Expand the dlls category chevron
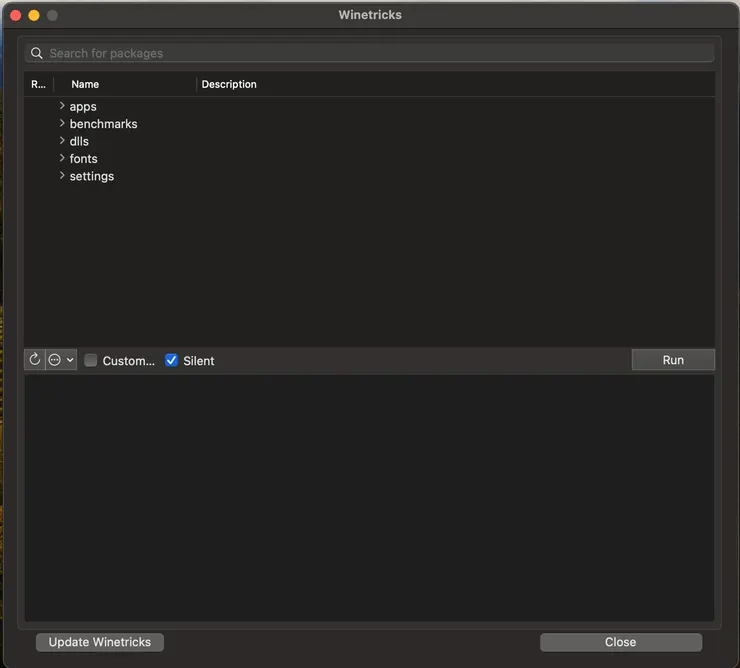 (62, 141)
